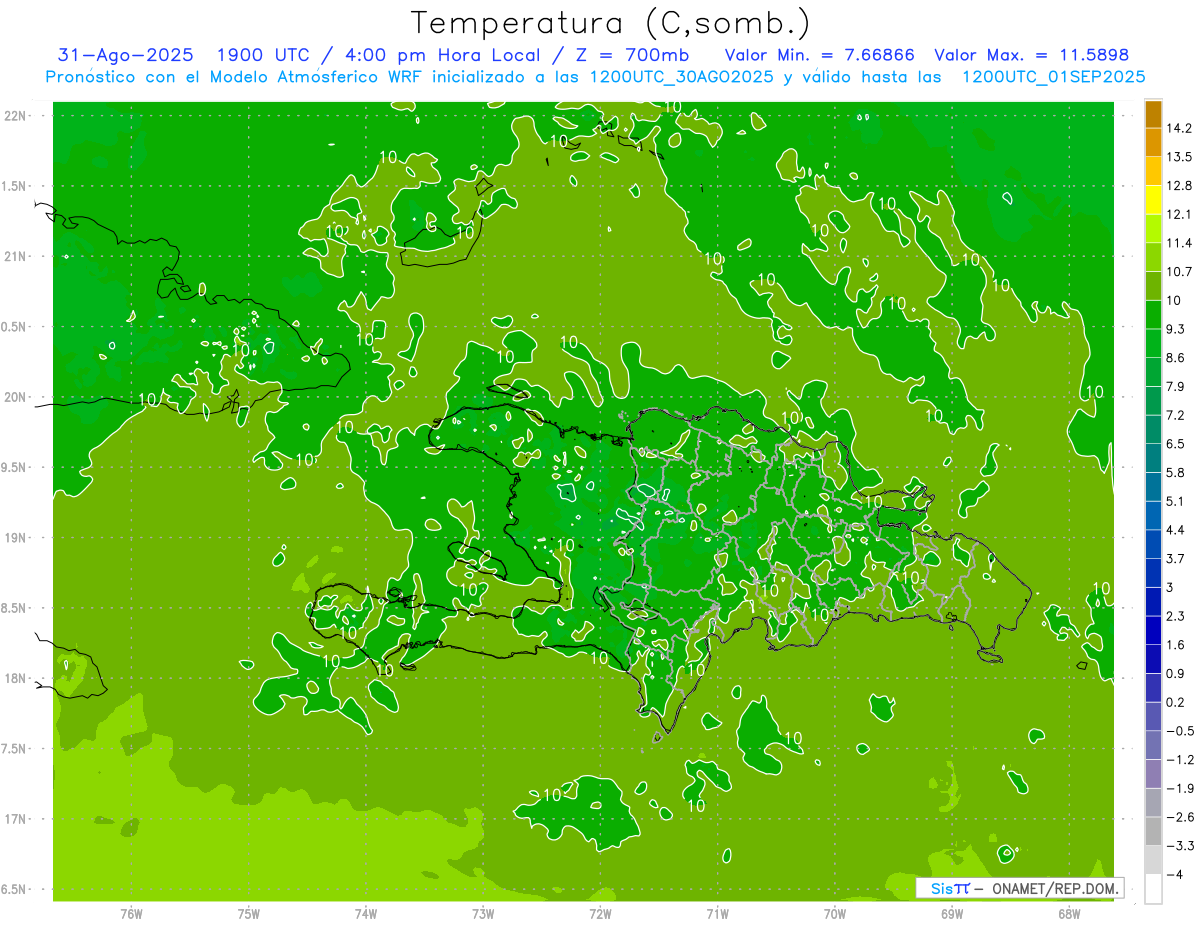Click the deep blue swatch between 1.6 and 2.3
This screenshot has width=1200, height=927.
tap(1153, 630)
